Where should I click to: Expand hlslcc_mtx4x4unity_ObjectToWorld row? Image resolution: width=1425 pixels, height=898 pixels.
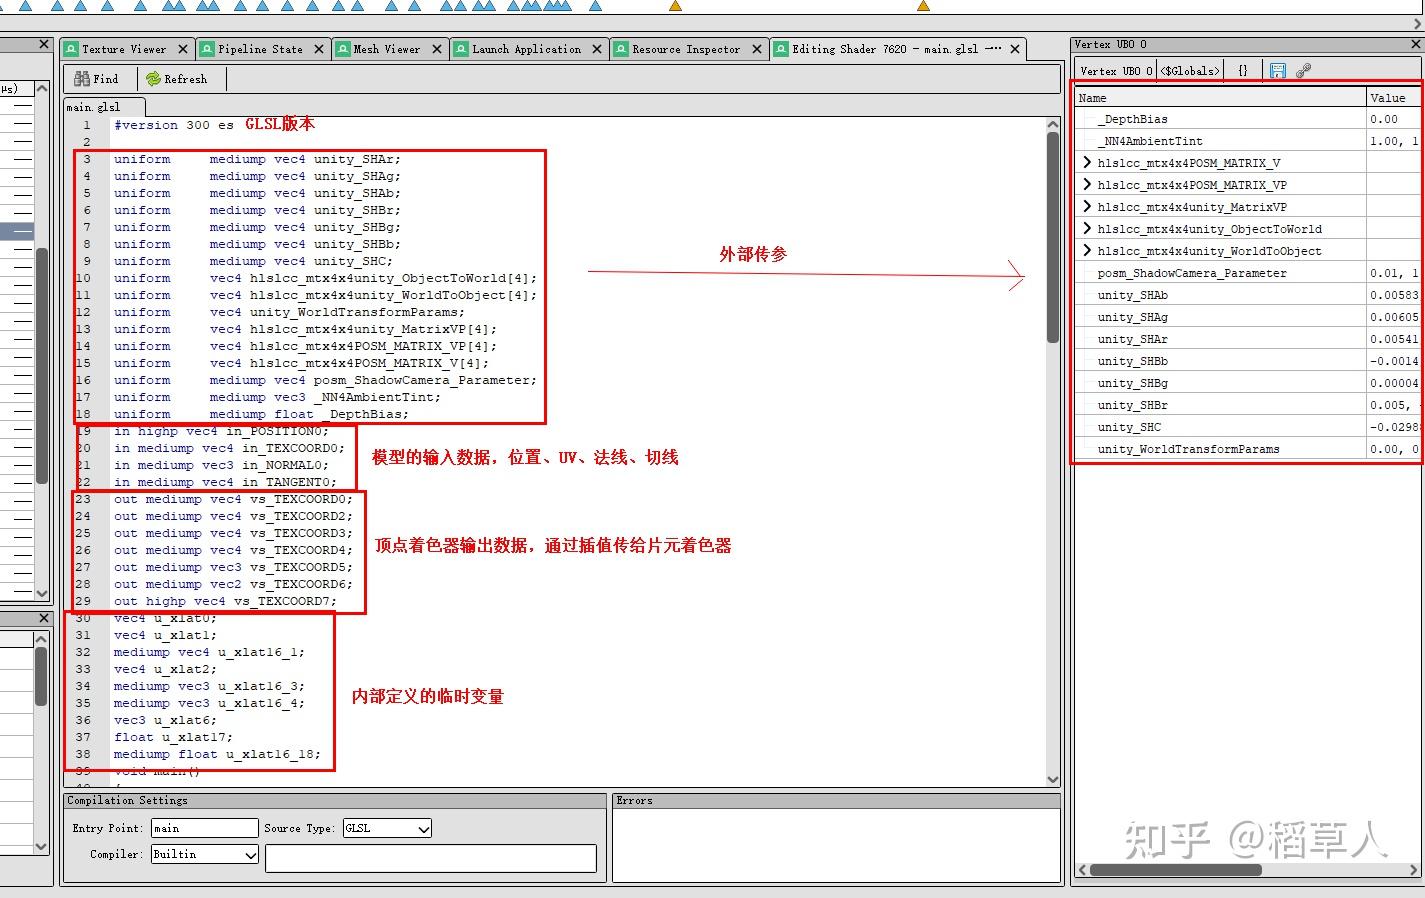click(1087, 229)
